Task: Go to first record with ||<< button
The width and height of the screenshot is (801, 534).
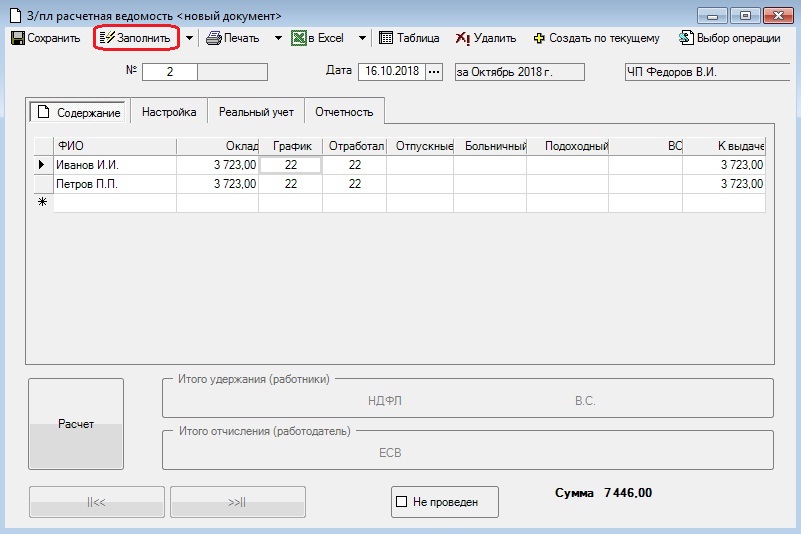Action: pos(97,502)
